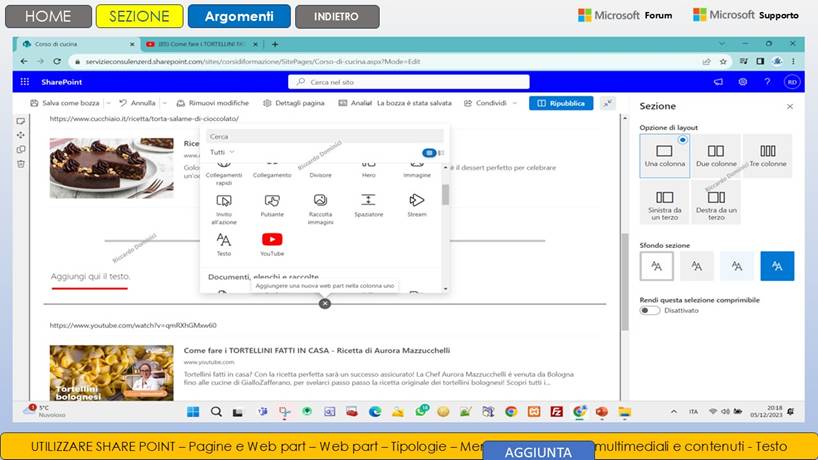This screenshot has width=818, height=460.
Task: Select the Testo web part
Action: click(x=224, y=244)
